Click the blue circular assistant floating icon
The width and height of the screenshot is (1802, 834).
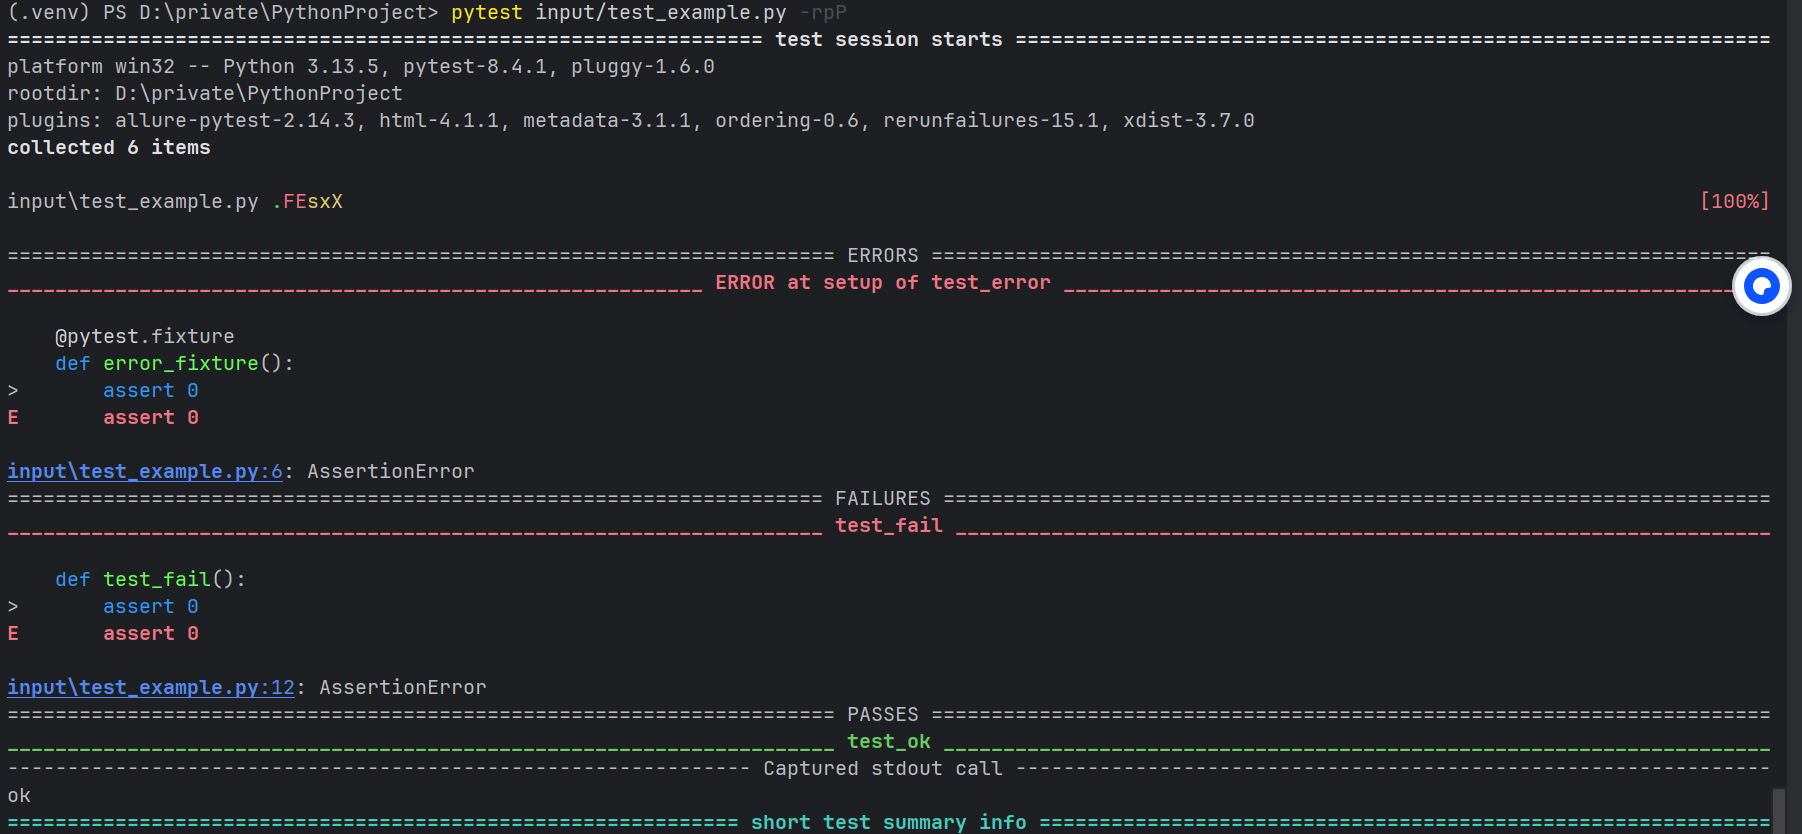[1761, 286]
